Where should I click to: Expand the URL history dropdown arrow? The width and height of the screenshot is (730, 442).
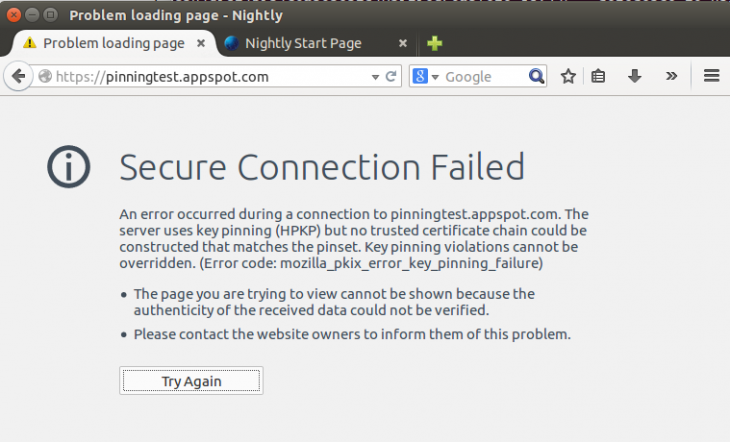pyautogui.click(x=375, y=76)
